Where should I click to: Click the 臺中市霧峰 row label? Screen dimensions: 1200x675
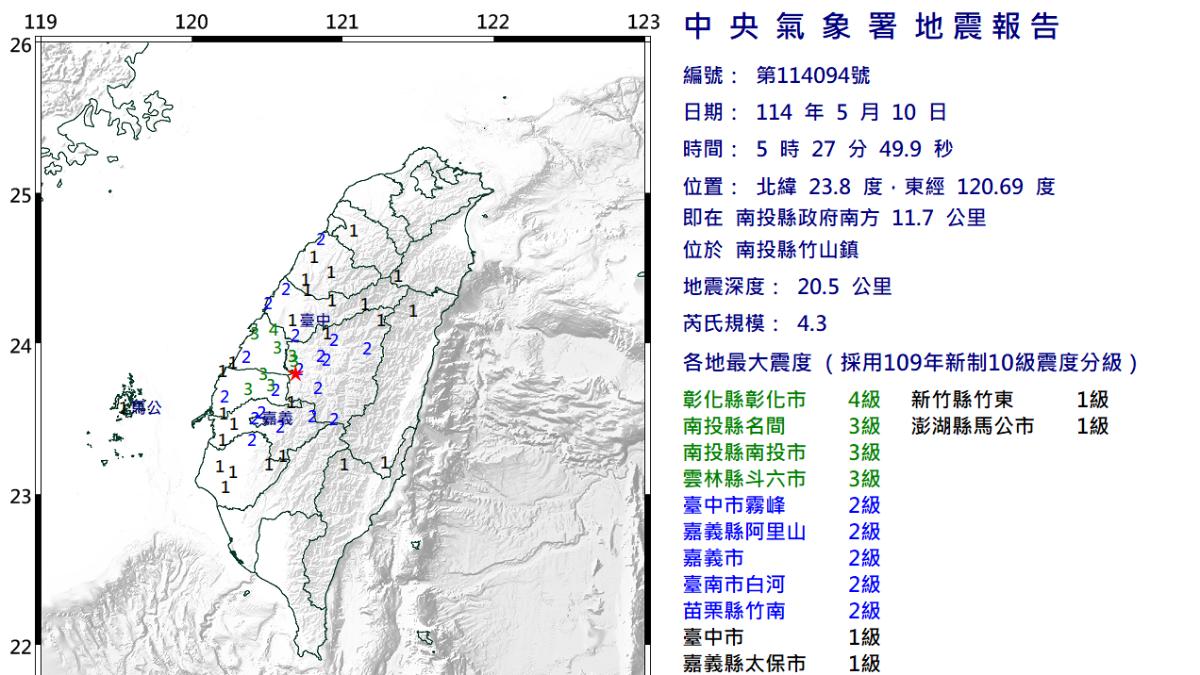[735, 505]
